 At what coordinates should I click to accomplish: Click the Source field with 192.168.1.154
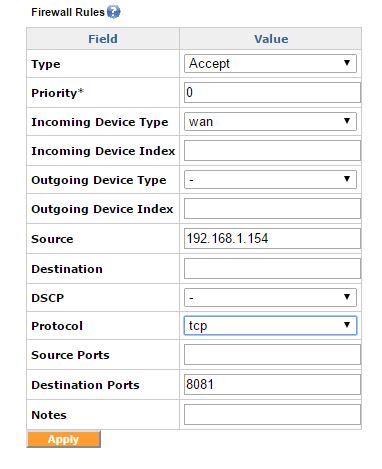tap(272, 239)
